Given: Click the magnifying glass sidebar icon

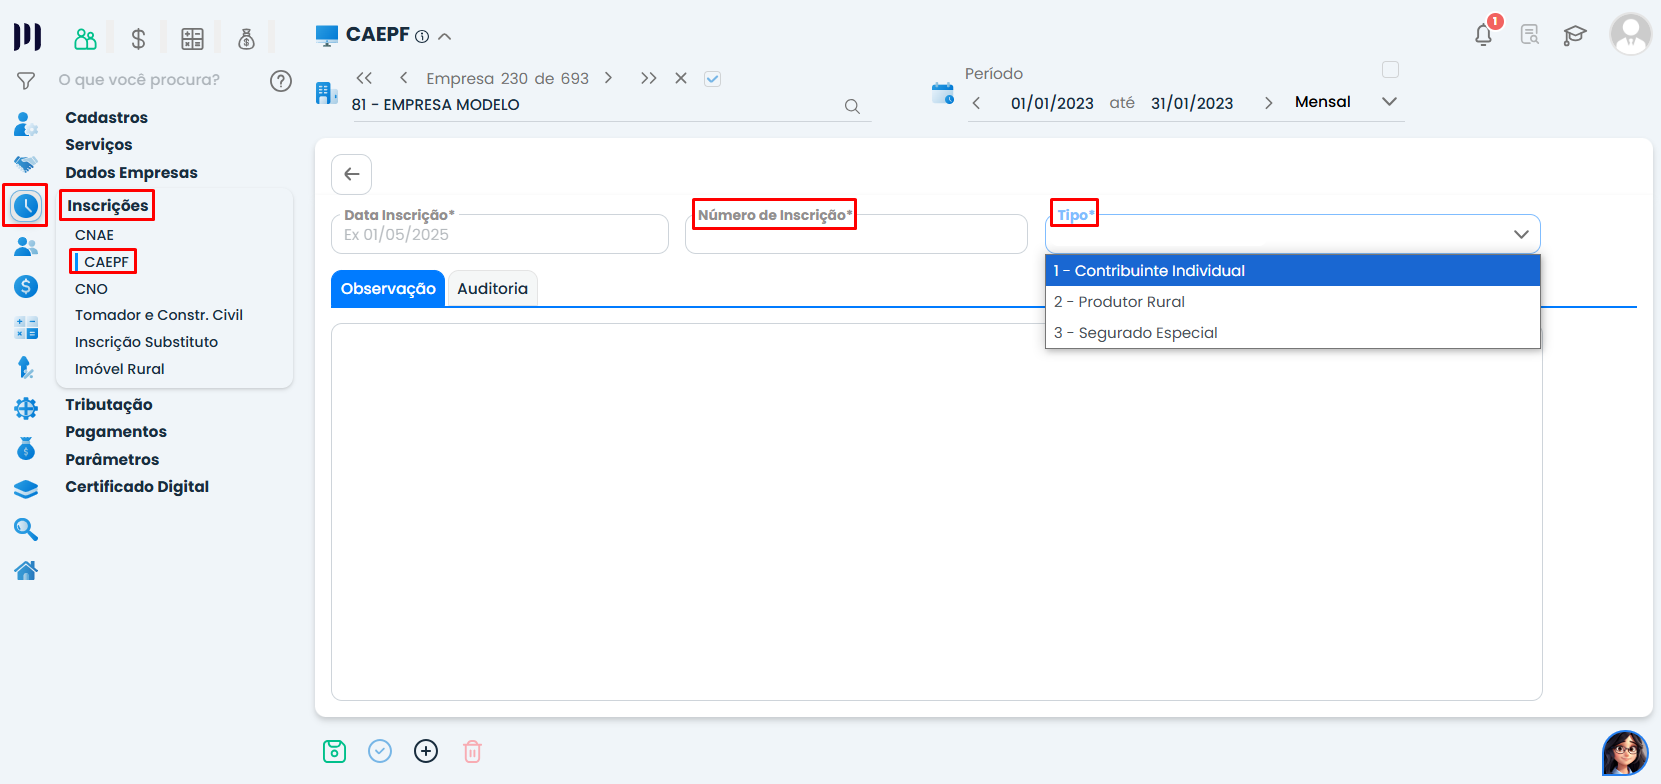Looking at the screenshot, I should click(26, 529).
